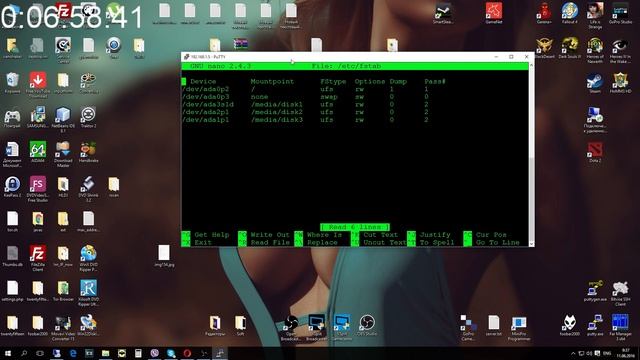This screenshot has height=360, width=640.
Task: Open the Word document icon on desktop
Action: tap(12, 153)
